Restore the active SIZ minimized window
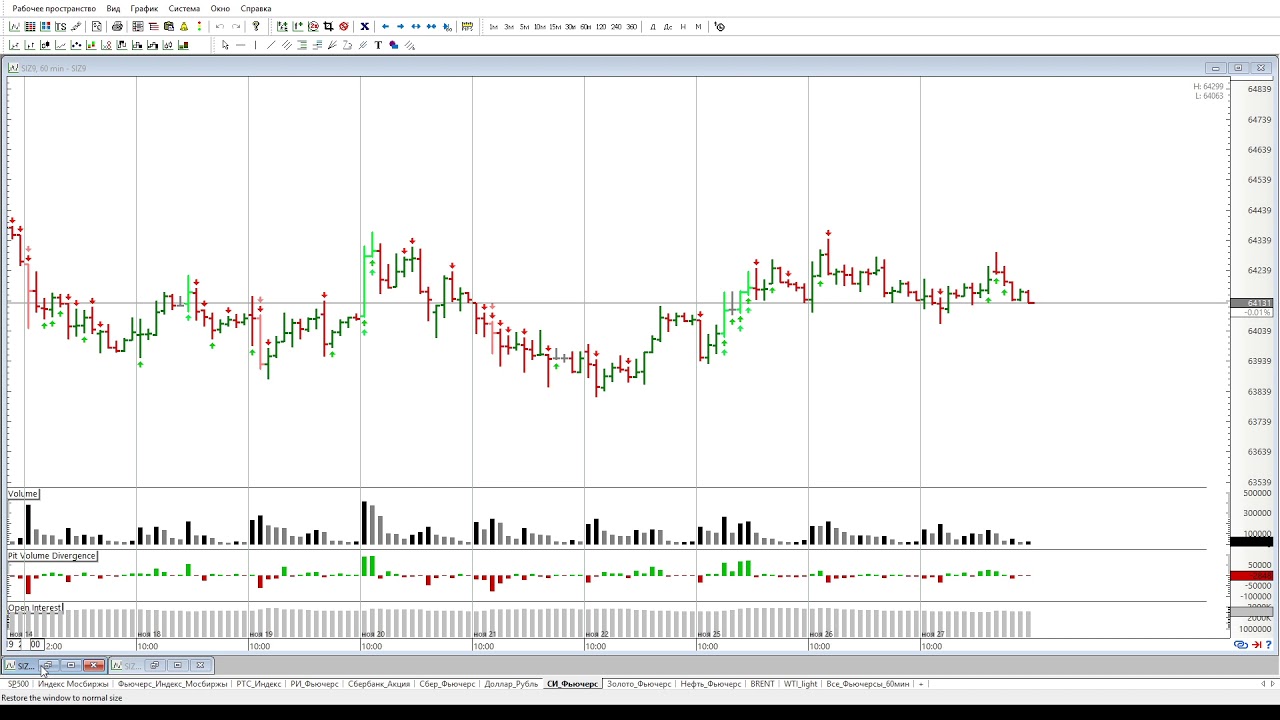The image size is (1280, 720). [x=47, y=665]
